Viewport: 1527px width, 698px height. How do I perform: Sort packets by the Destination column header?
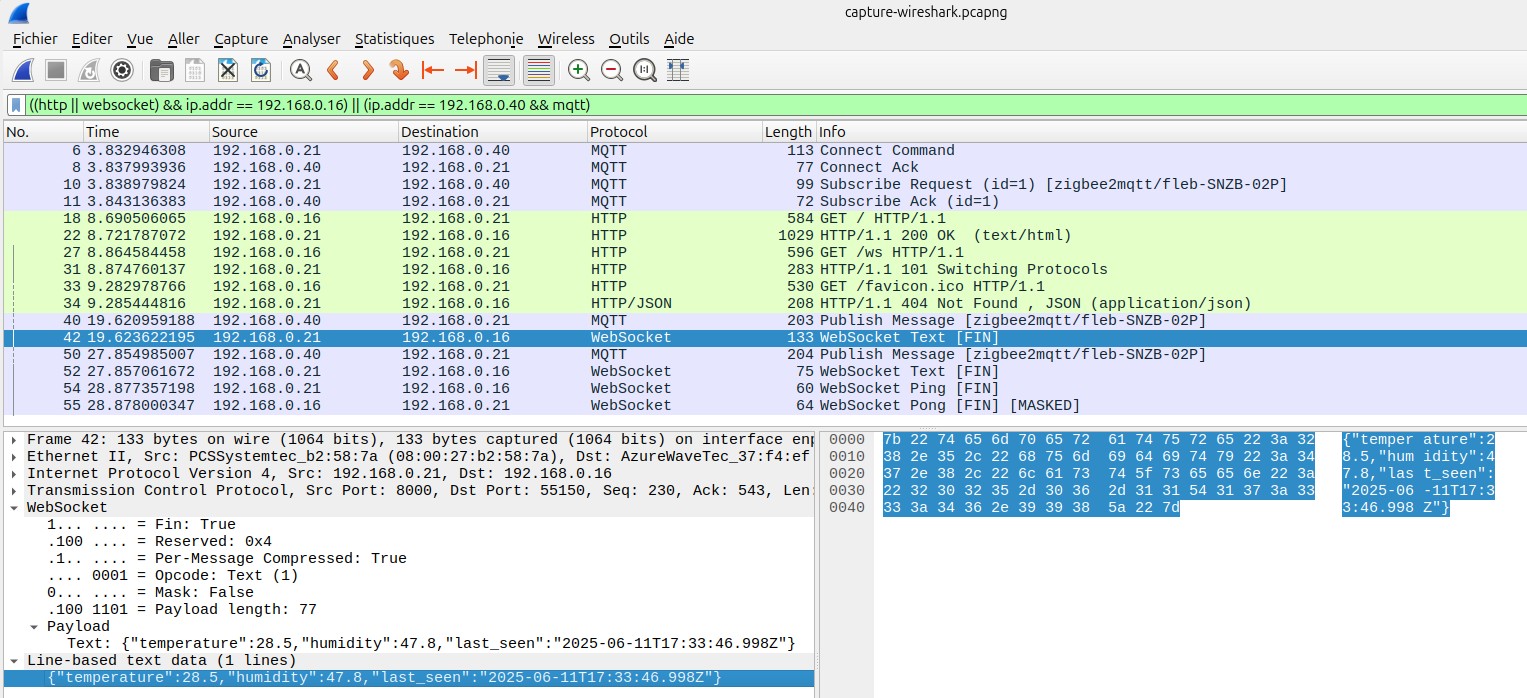coord(493,132)
